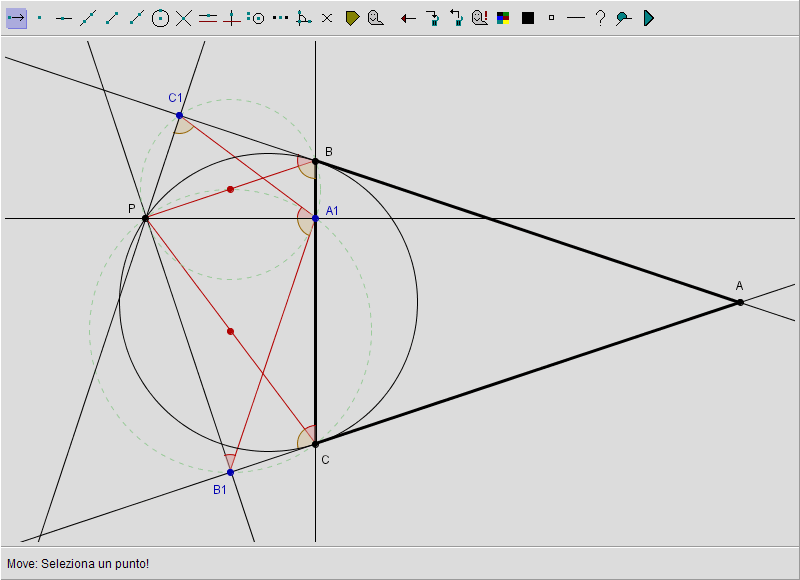The width and height of the screenshot is (800, 580).
Task: Open the multicolor palette icon
Action: tap(504, 18)
